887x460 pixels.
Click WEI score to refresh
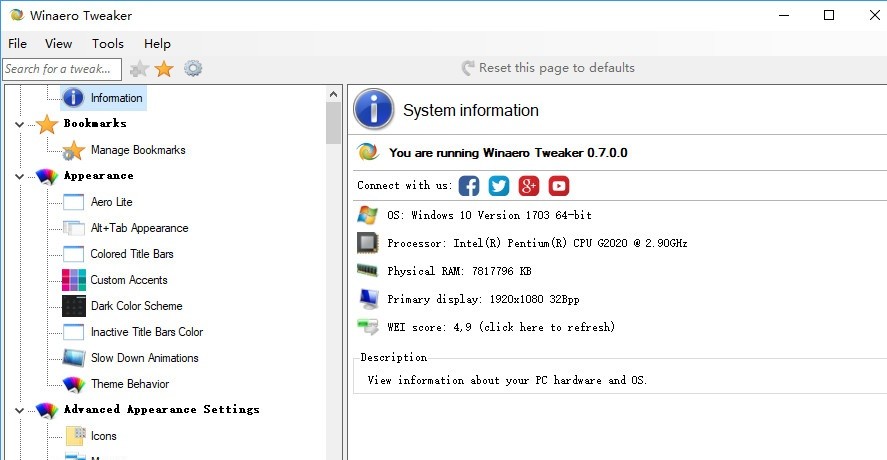pyautogui.click(x=501, y=327)
